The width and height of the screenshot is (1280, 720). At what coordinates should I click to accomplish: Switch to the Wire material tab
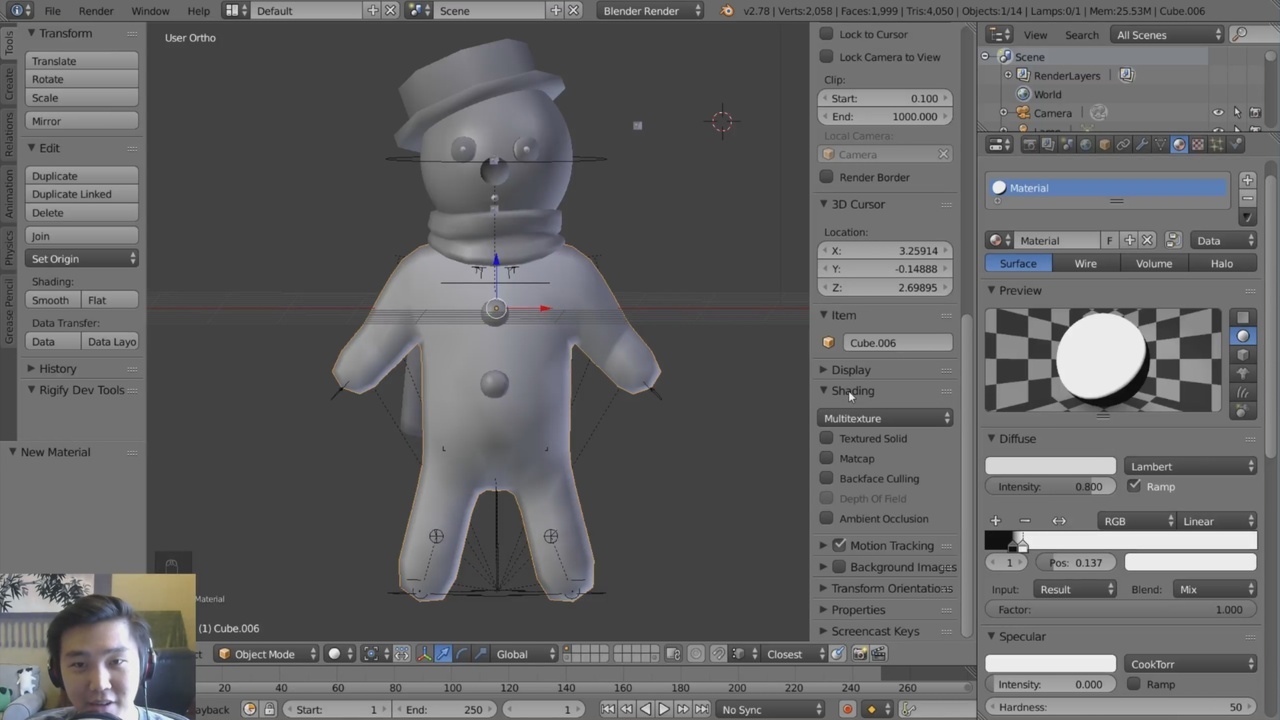(1085, 263)
